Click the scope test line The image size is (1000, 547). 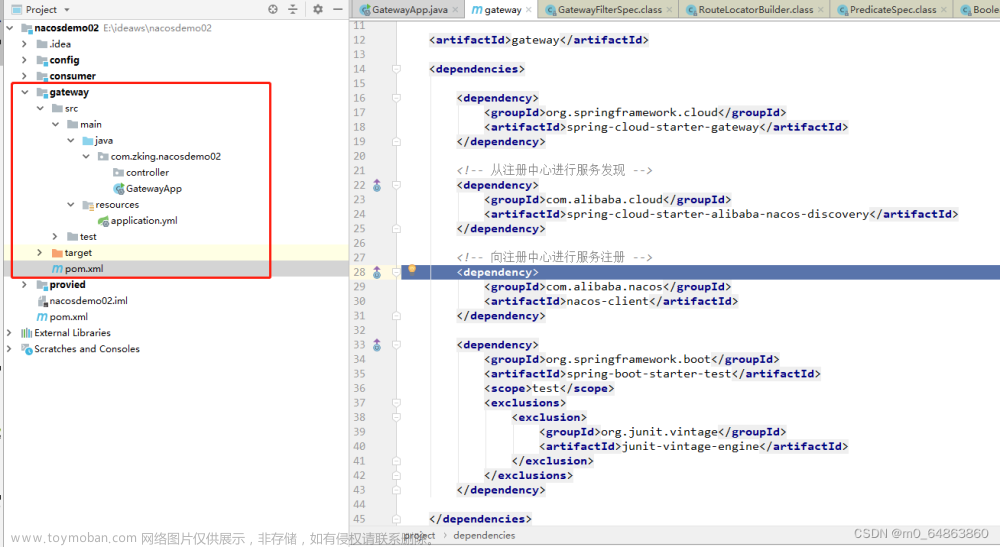(x=549, y=388)
